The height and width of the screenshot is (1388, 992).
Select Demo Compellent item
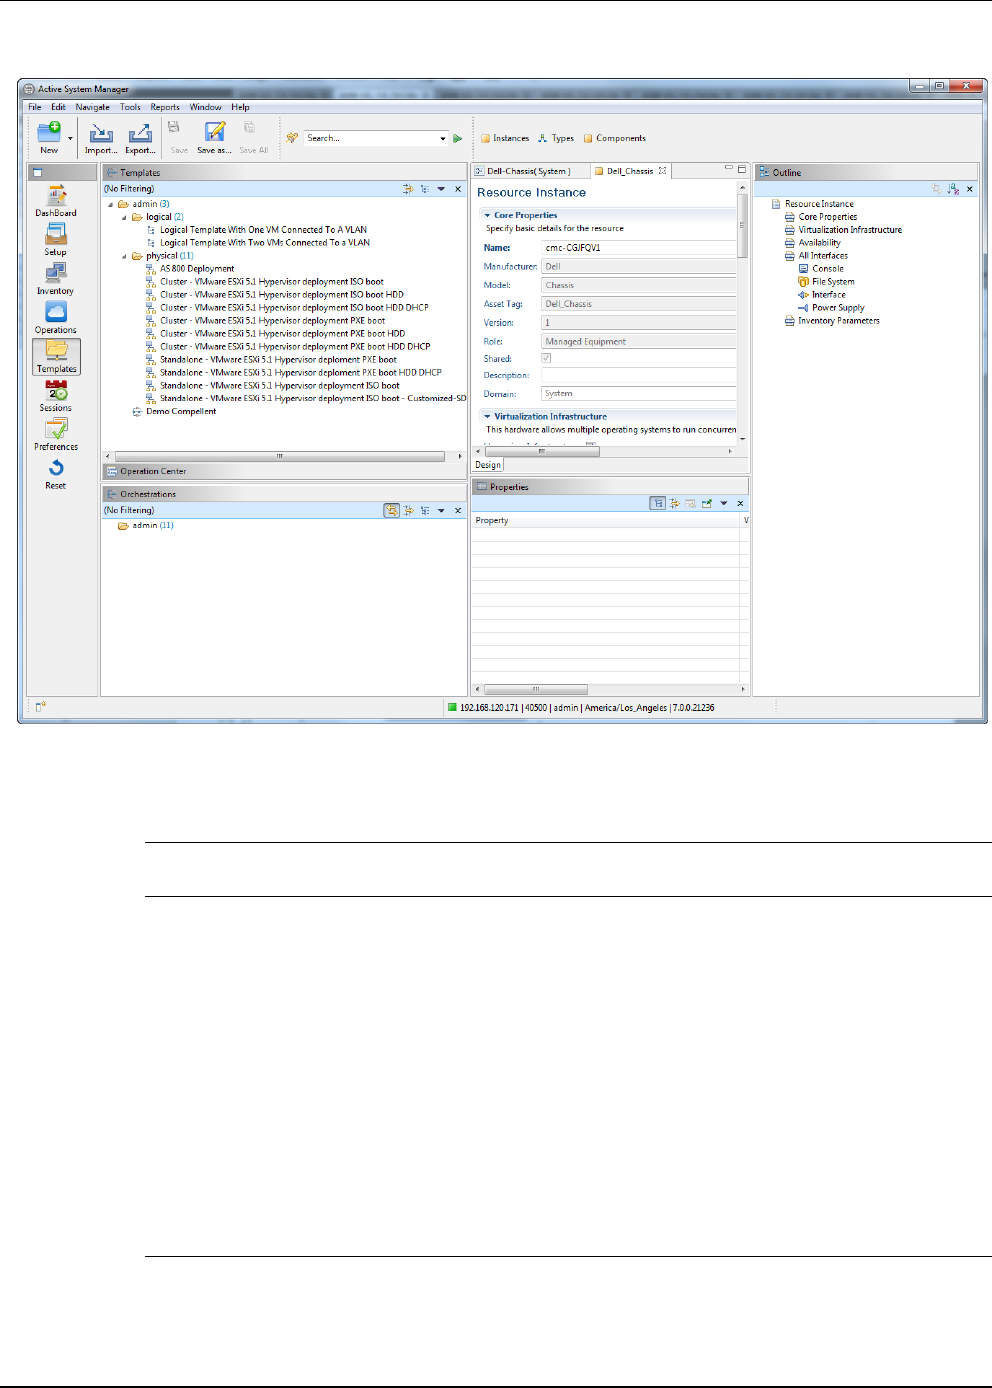[181, 412]
